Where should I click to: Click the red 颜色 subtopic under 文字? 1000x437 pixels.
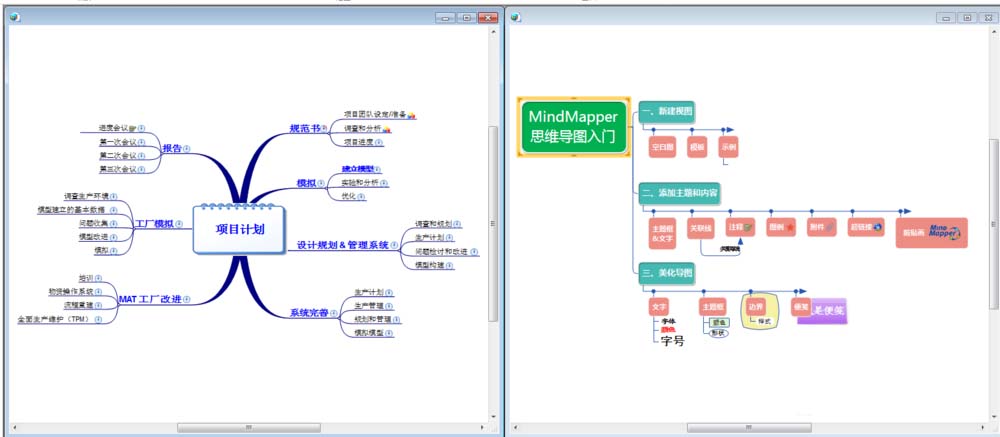668,329
